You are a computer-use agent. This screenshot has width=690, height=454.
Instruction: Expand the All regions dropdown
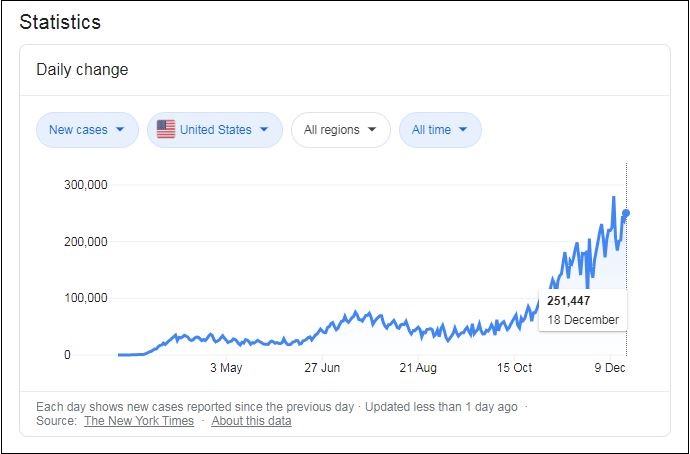pos(340,130)
